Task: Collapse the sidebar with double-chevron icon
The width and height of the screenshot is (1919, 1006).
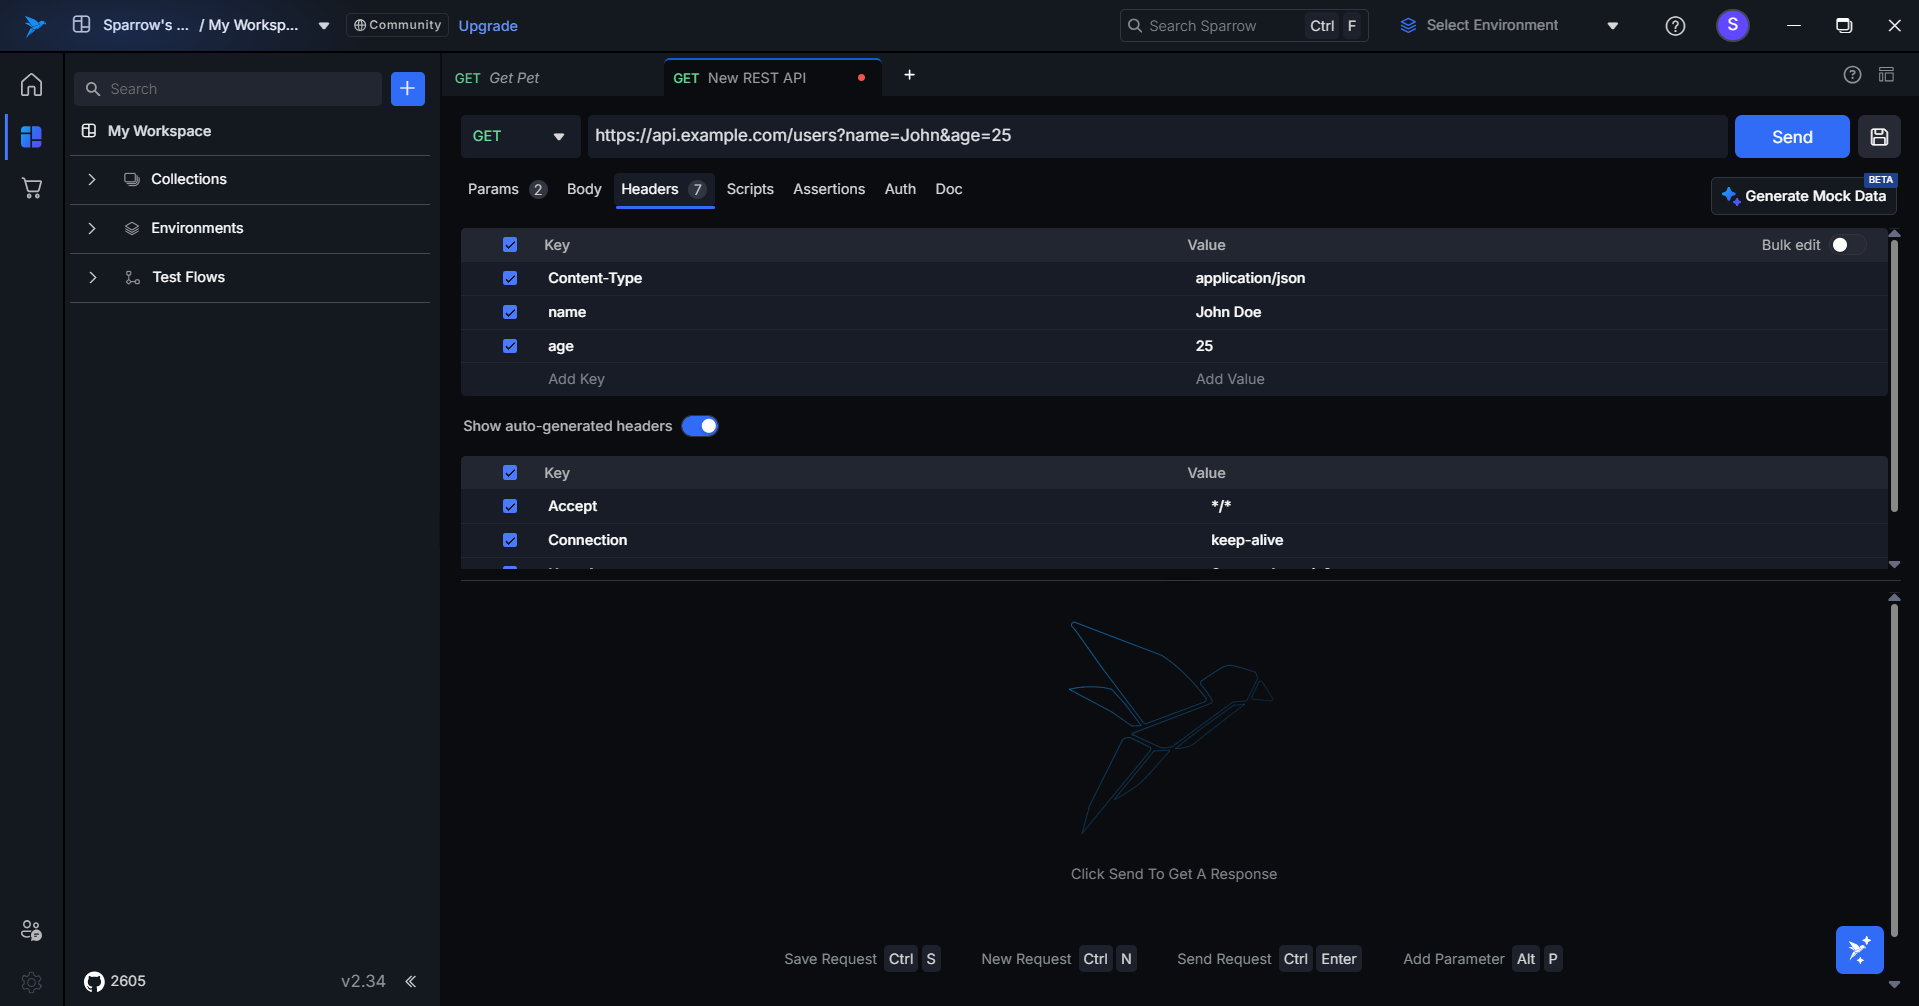Action: [410, 981]
